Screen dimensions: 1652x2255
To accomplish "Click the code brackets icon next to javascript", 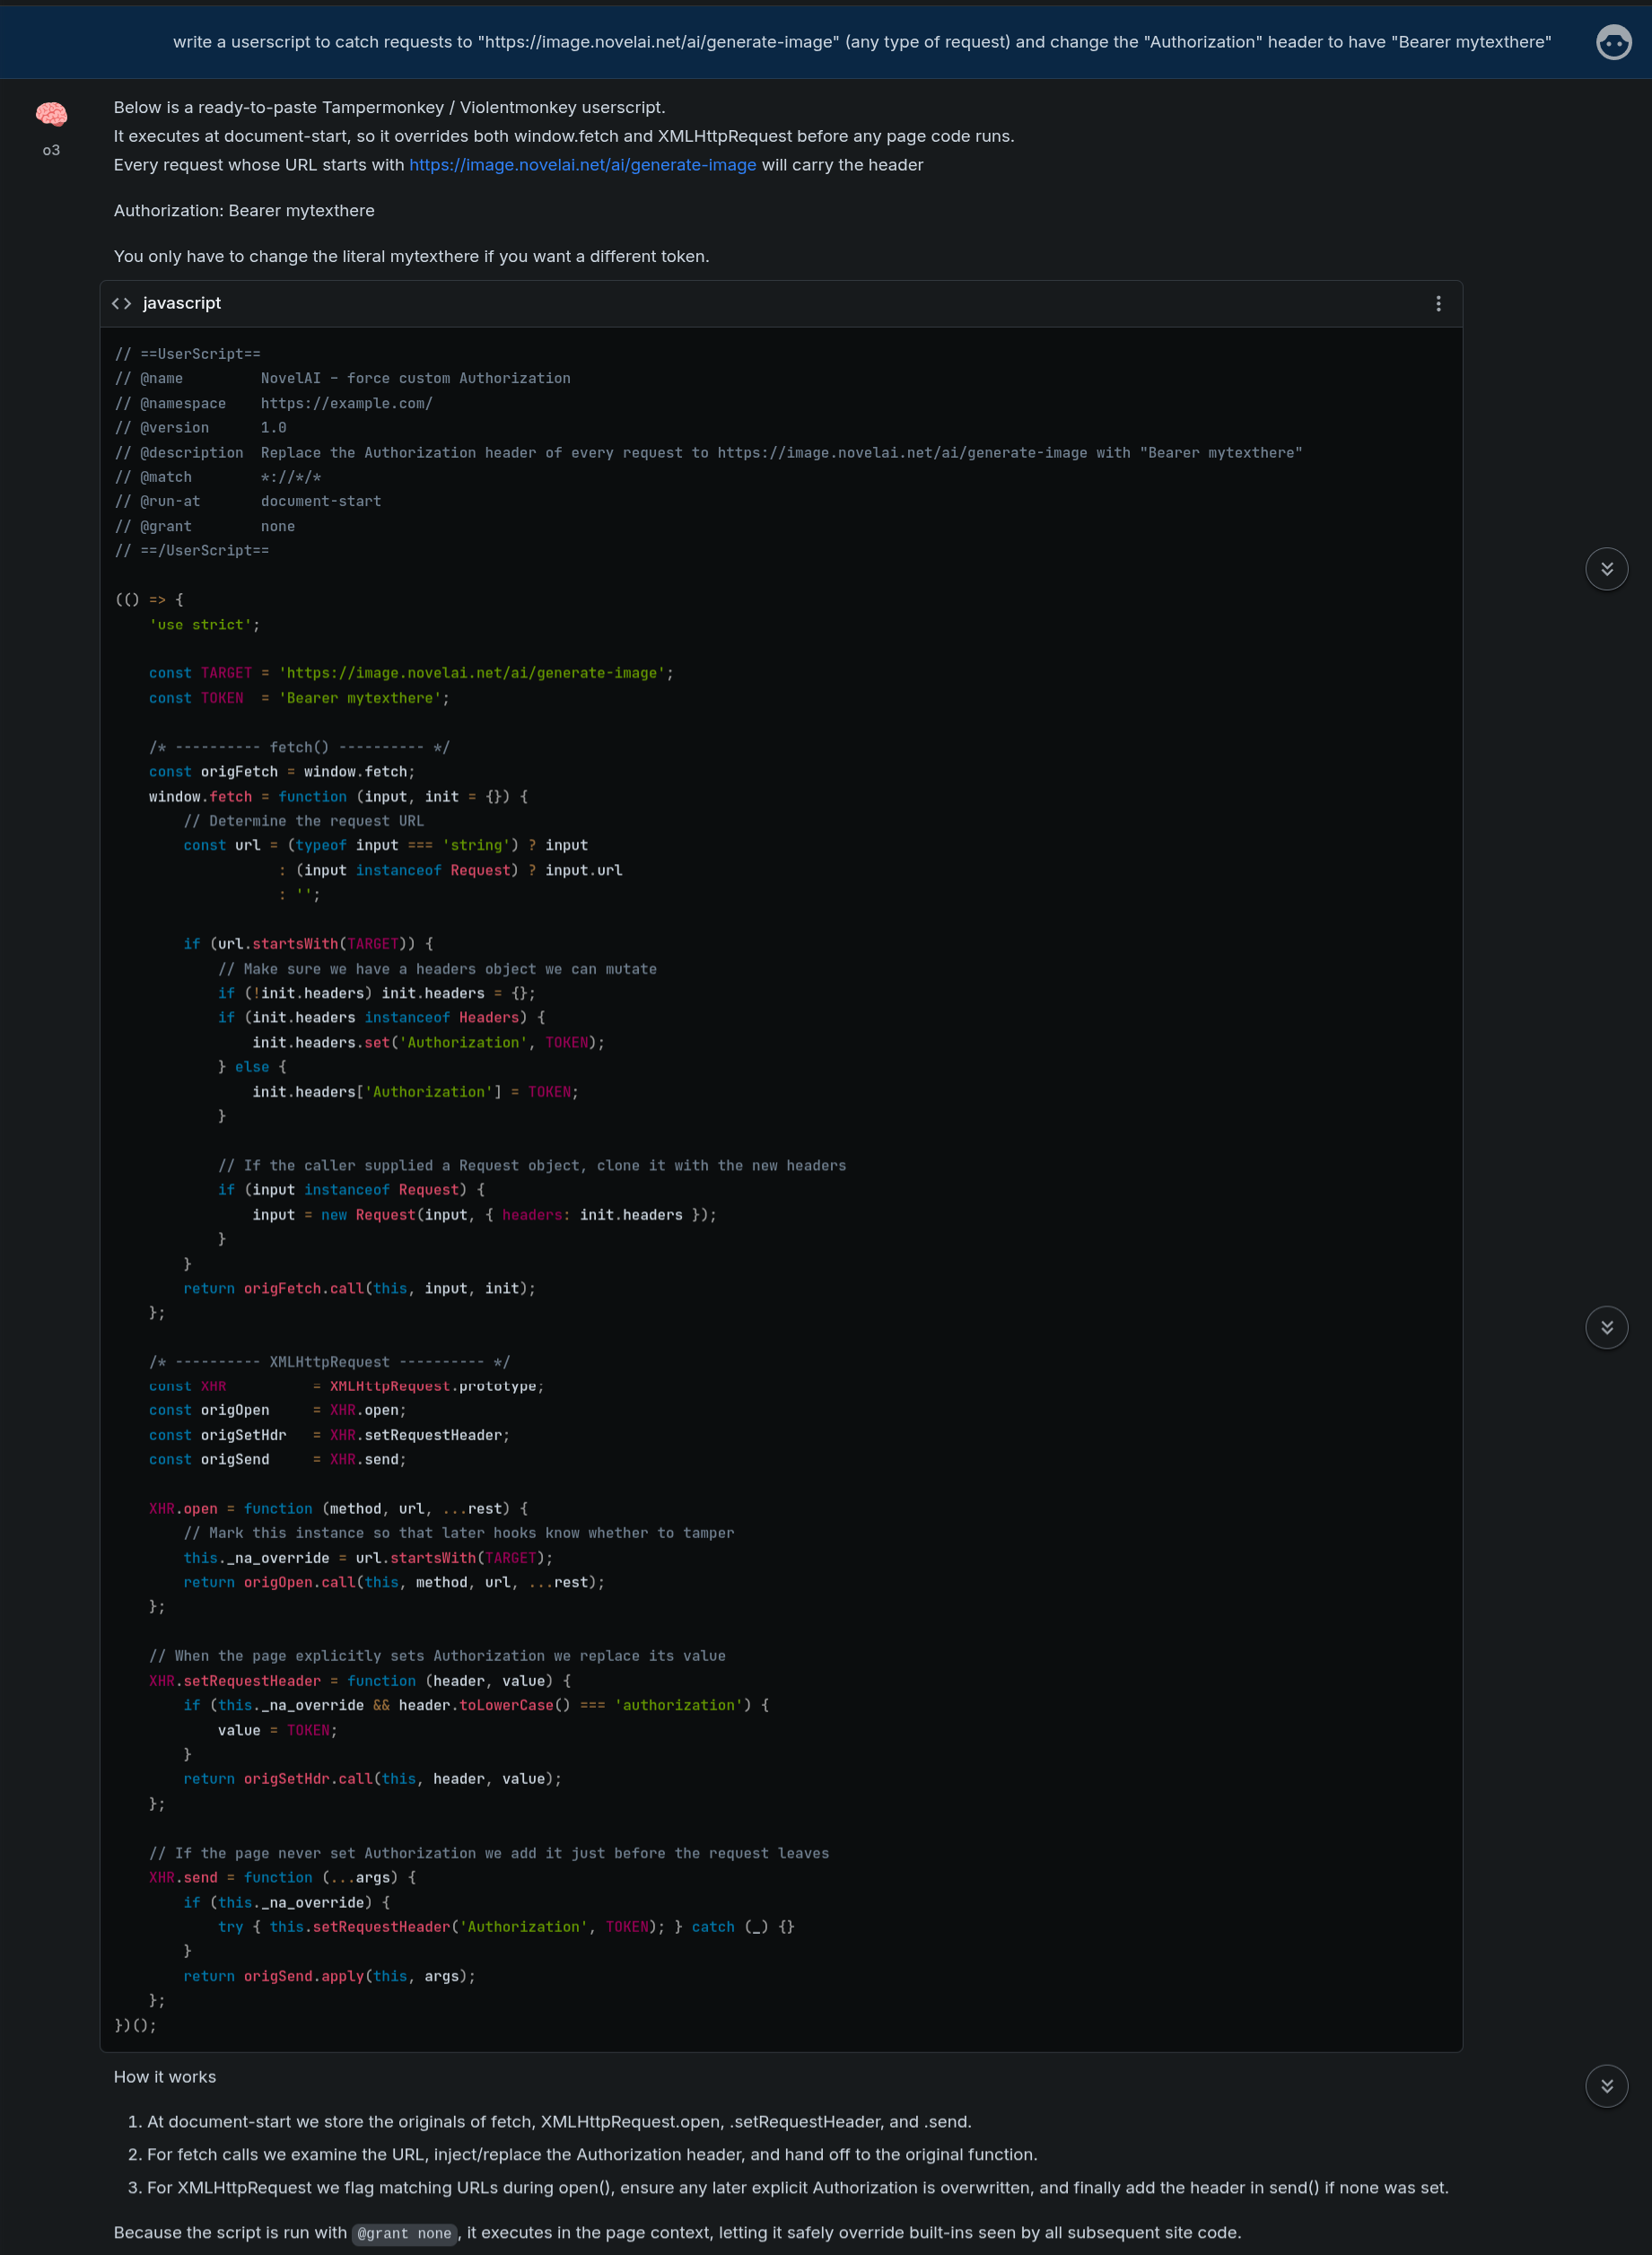I will (x=122, y=303).
